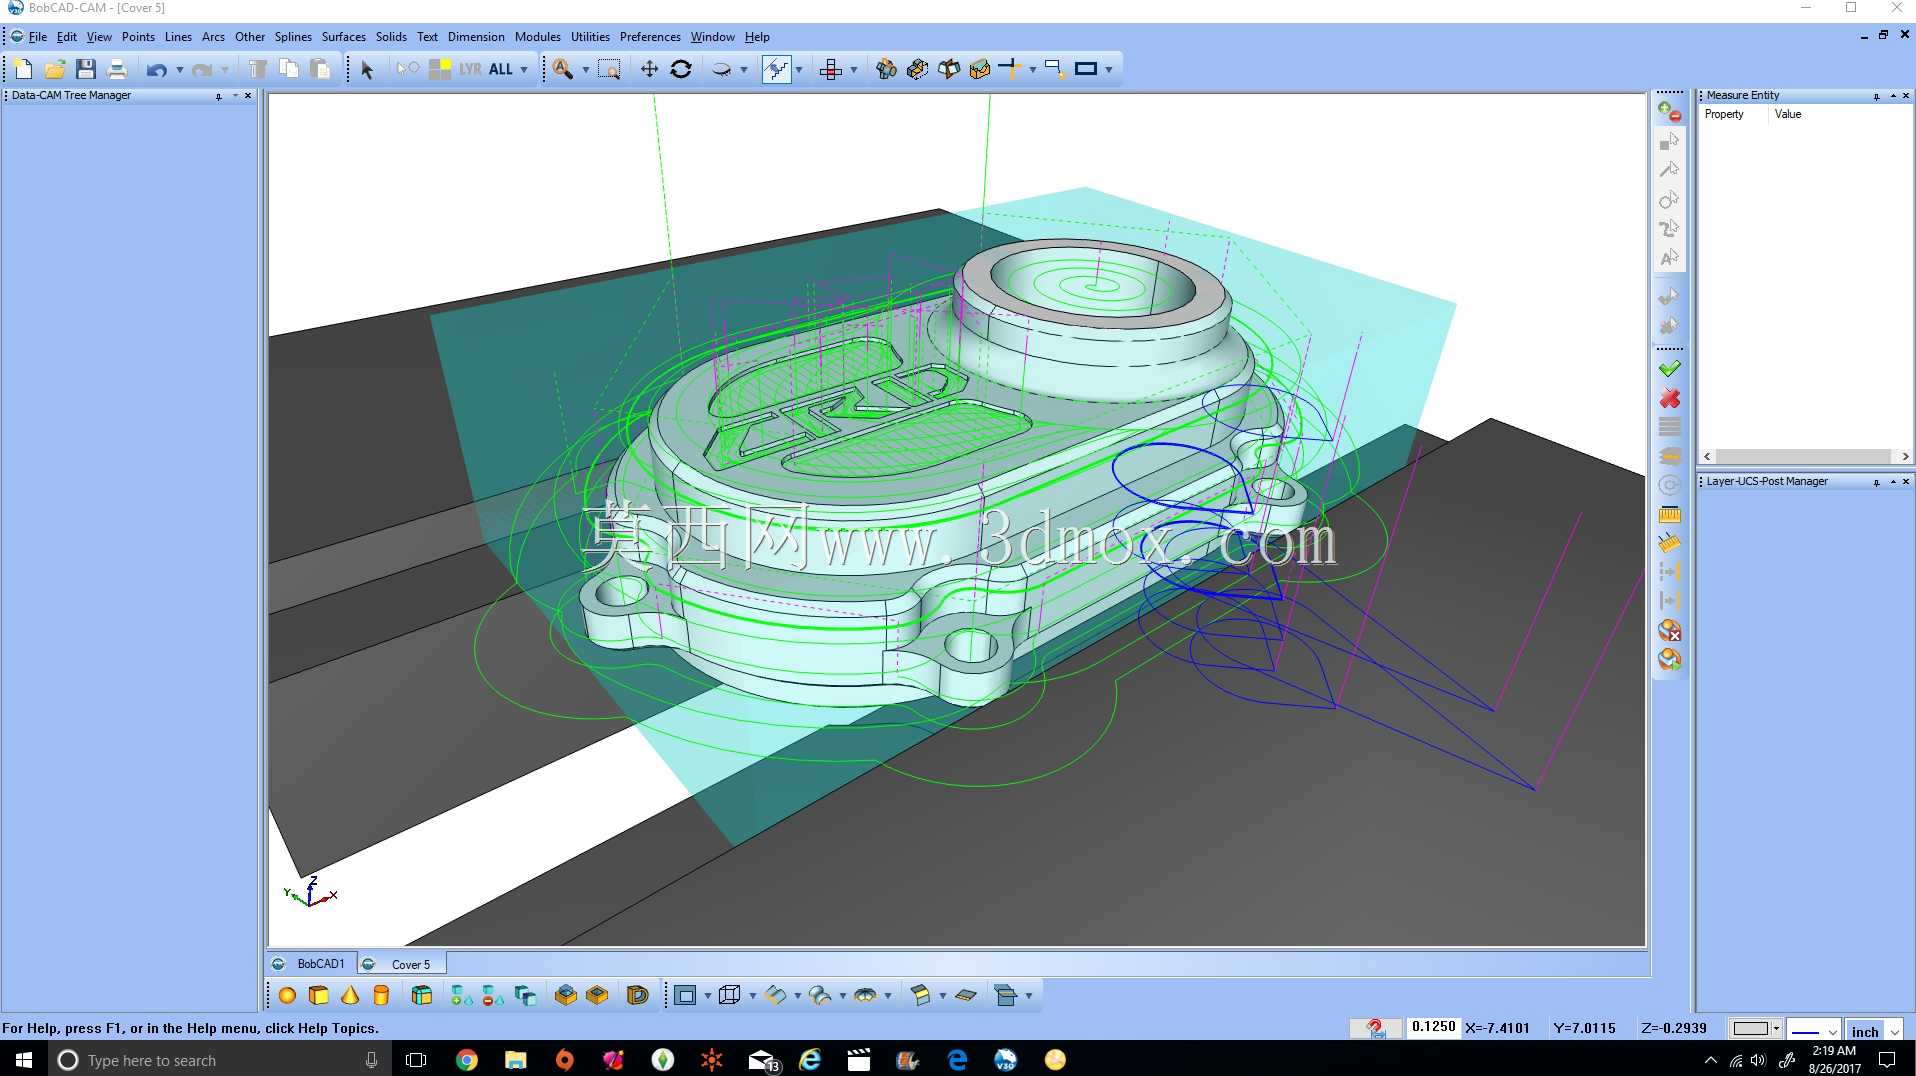1916x1076 pixels.
Task: Choose the arrow selection cursor tool
Action: coord(367,69)
